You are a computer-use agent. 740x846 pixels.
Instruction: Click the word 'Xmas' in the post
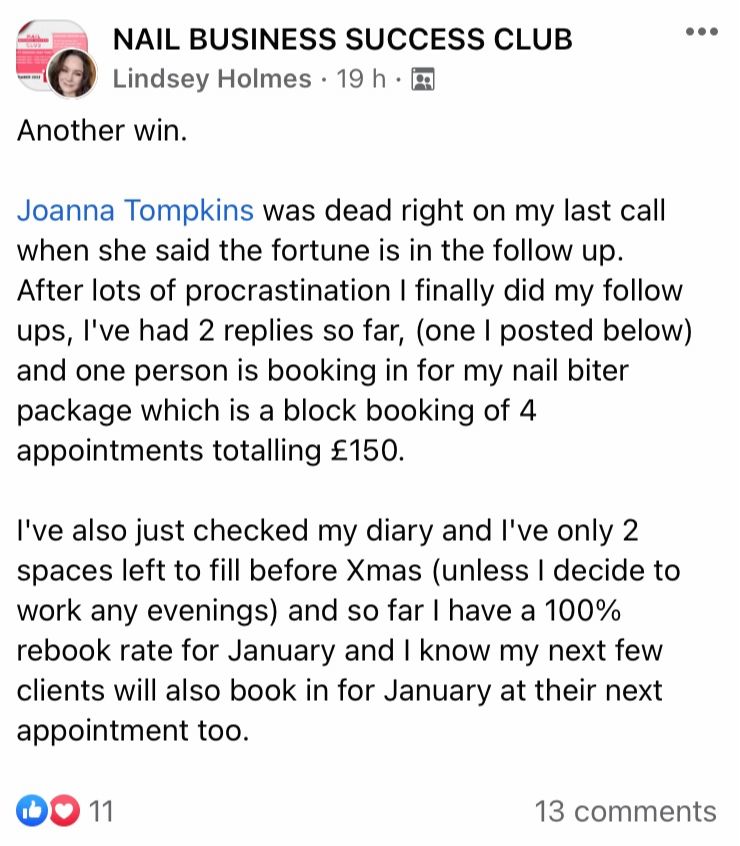[x=383, y=571]
